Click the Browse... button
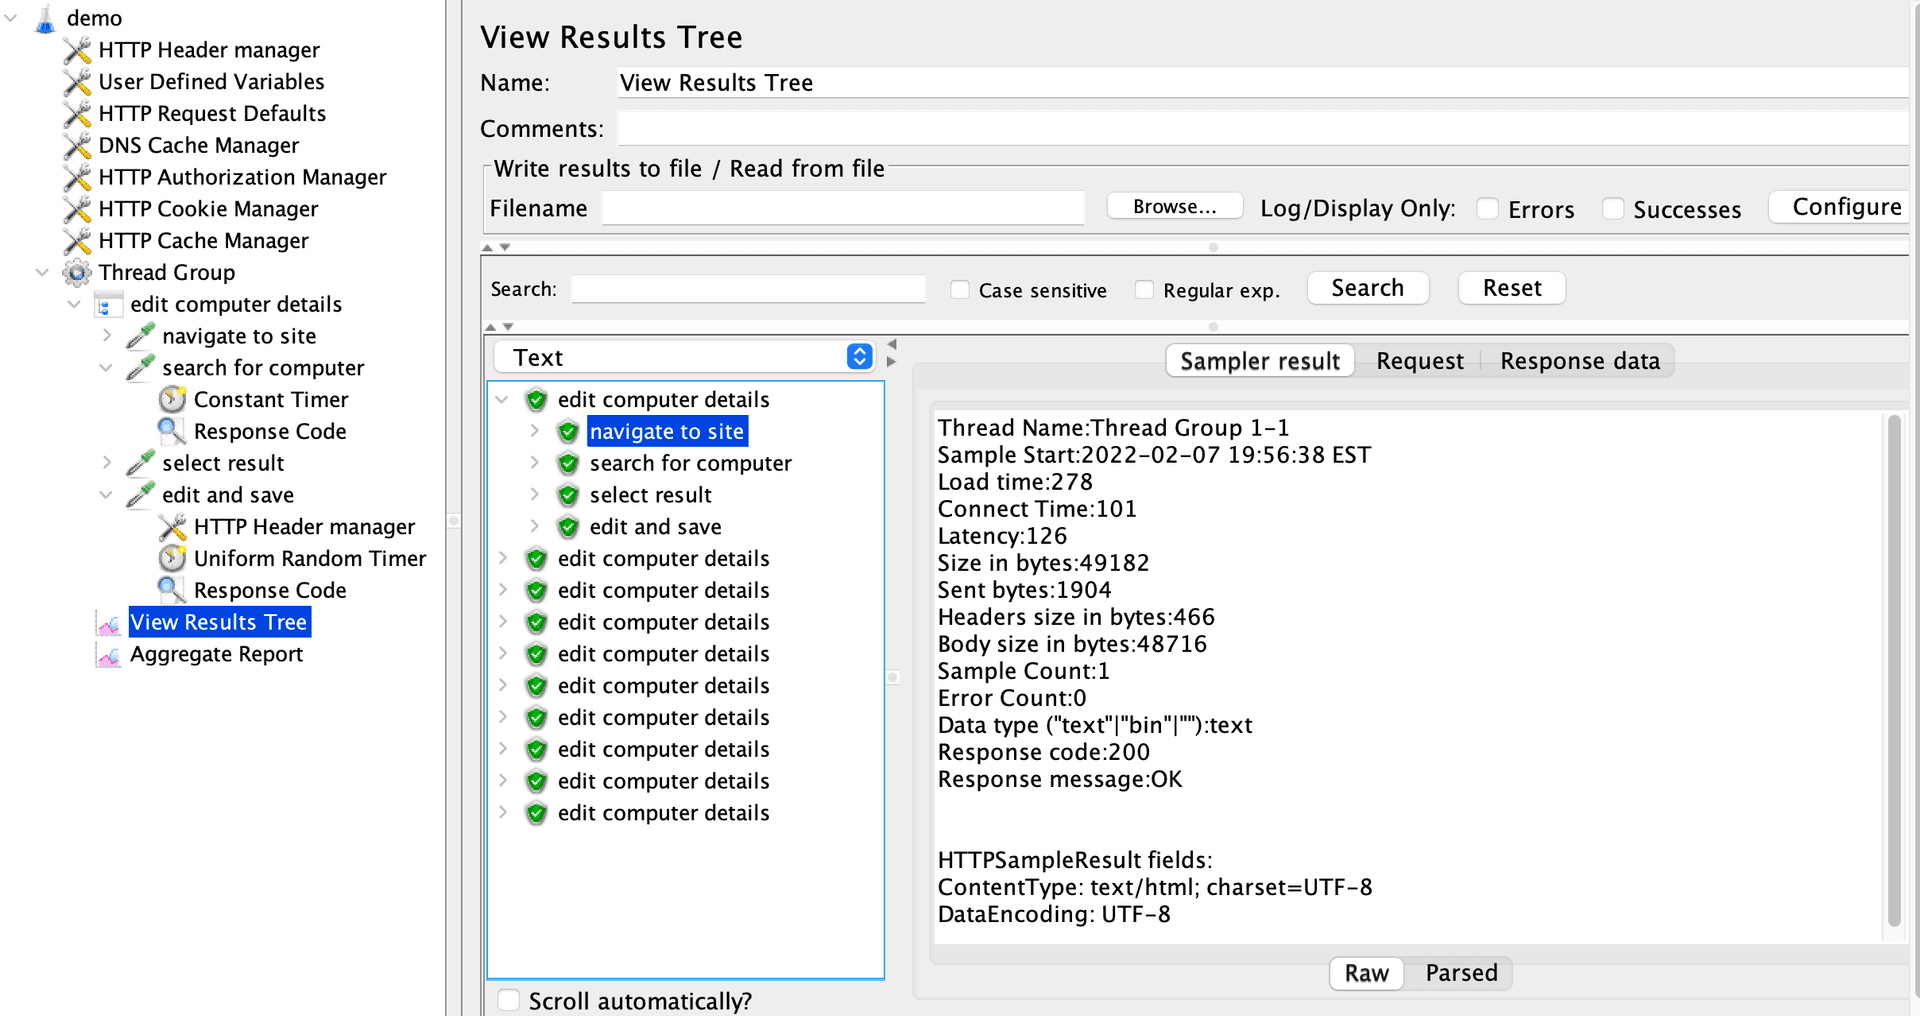This screenshot has height=1016, width=1920. 1175,207
